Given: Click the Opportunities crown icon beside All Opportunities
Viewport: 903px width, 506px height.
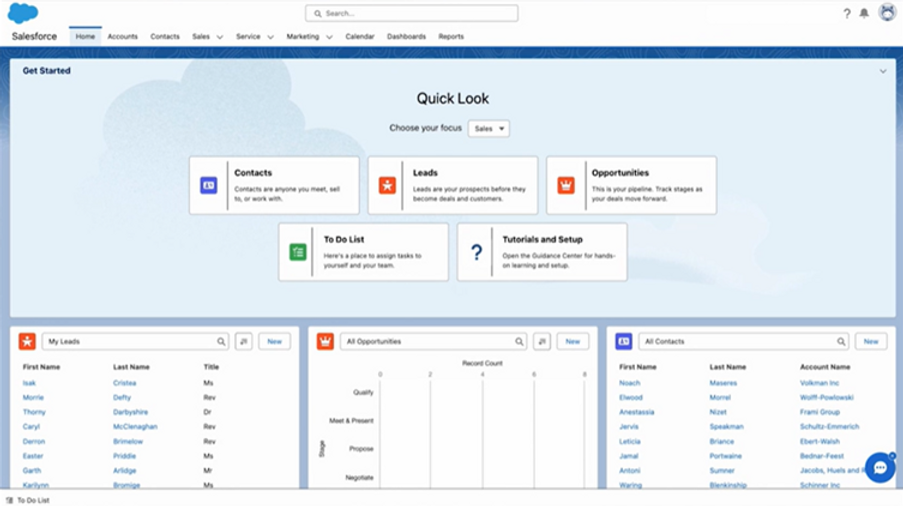Looking at the screenshot, I should [x=325, y=341].
